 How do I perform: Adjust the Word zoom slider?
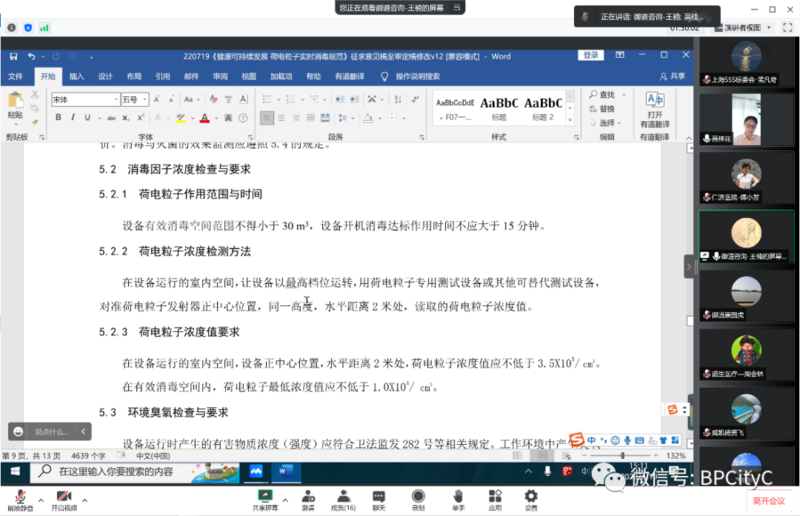(x=622, y=455)
